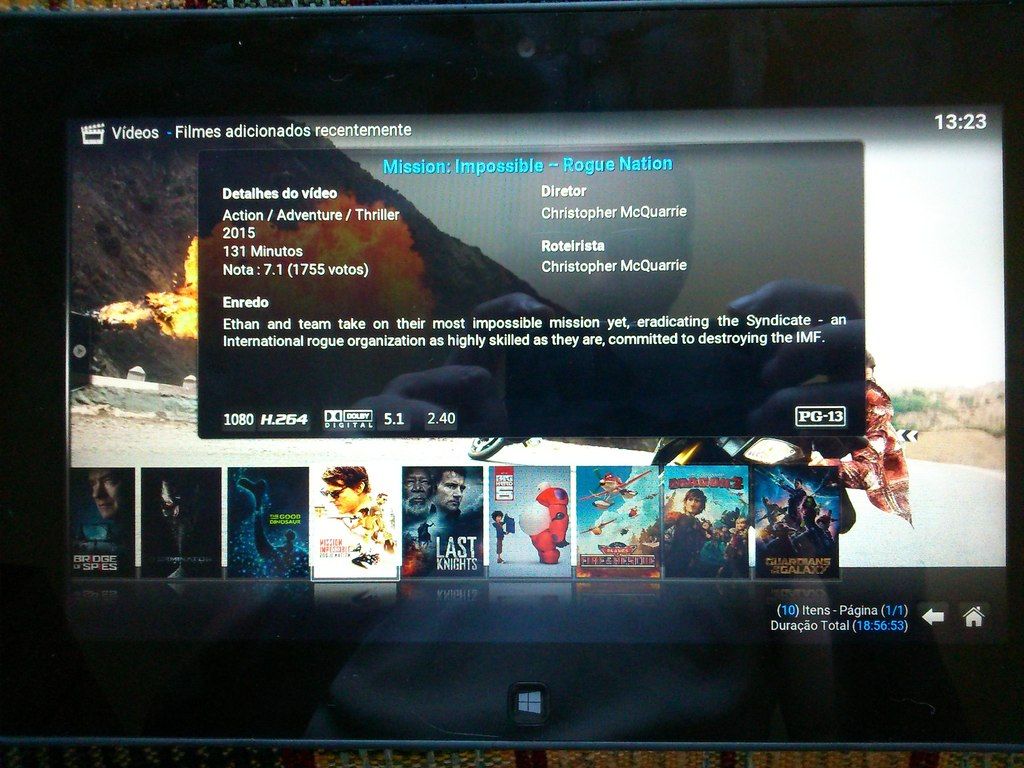Image resolution: width=1024 pixels, height=768 pixels.
Task: Click 'Action / Adventure / Thriller' genre text
Action: 311,215
